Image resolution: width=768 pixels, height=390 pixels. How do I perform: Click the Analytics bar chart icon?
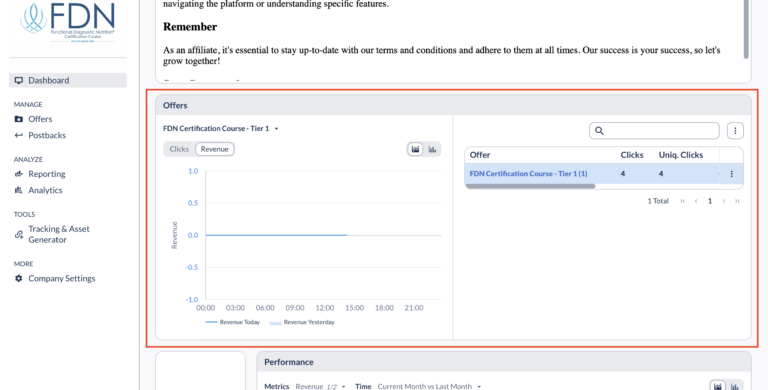coord(19,190)
